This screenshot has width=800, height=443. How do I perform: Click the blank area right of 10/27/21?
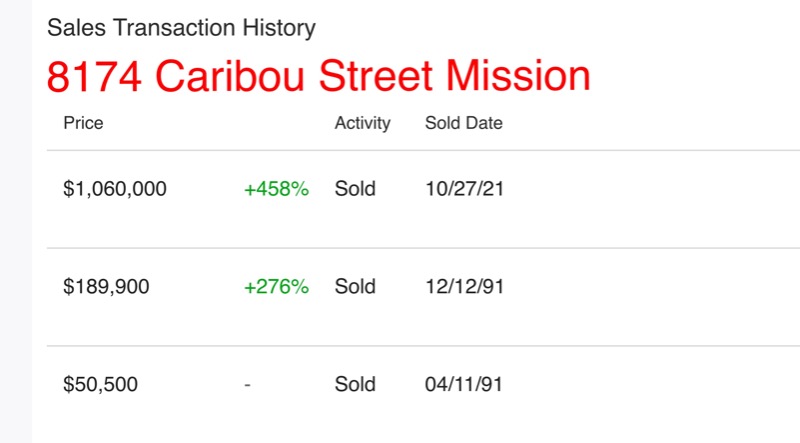click(x=650, y=189)
